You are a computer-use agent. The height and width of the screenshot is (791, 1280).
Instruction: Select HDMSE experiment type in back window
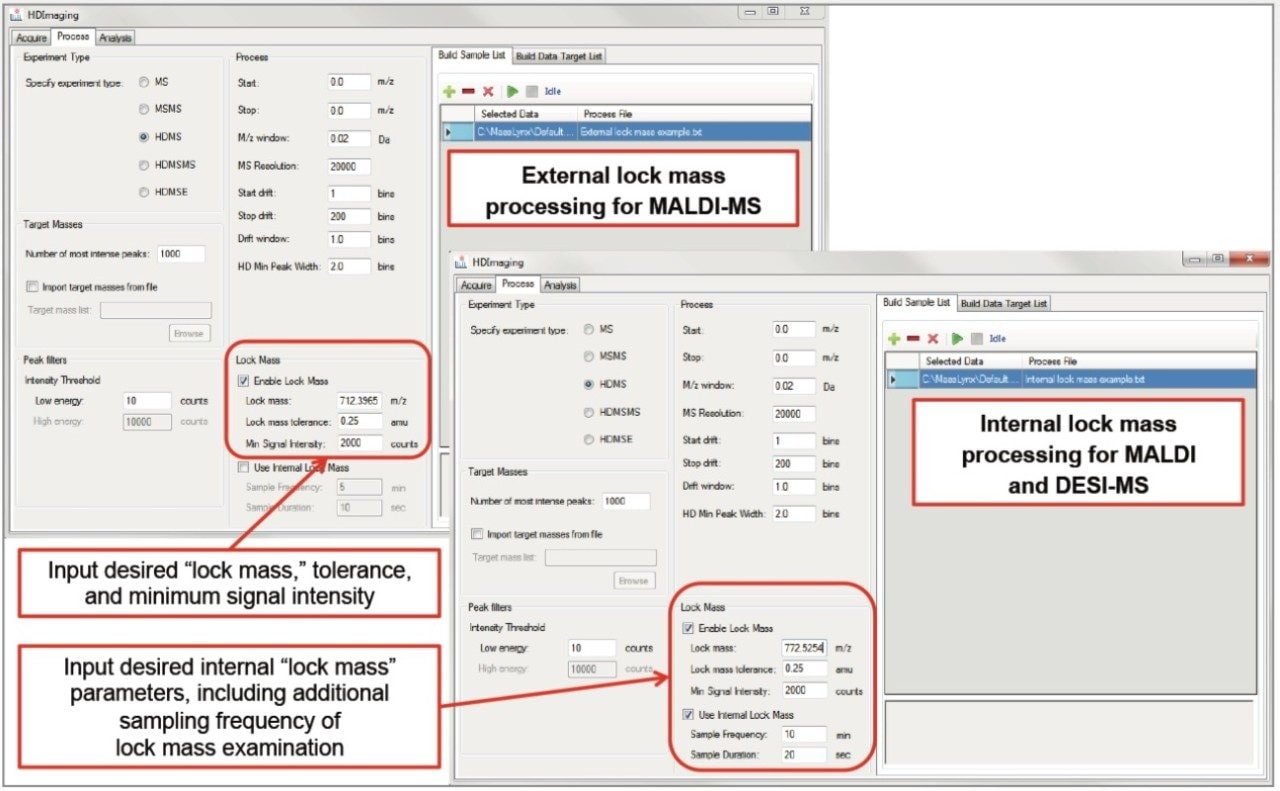click(x=144, y=192)
